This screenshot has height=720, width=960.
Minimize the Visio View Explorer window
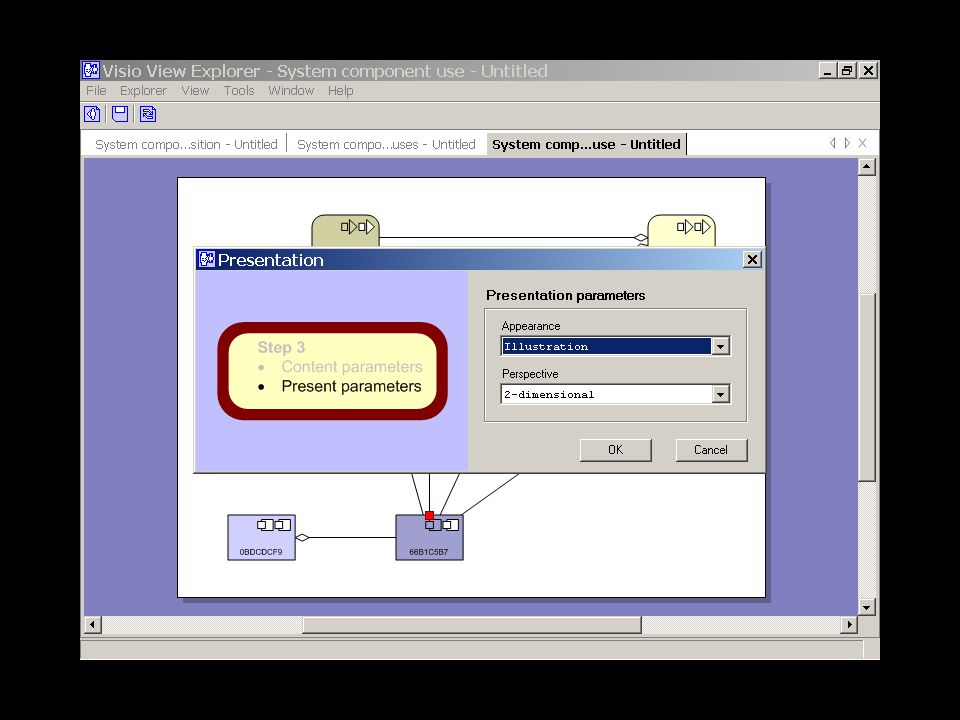[x=827, y=71]
